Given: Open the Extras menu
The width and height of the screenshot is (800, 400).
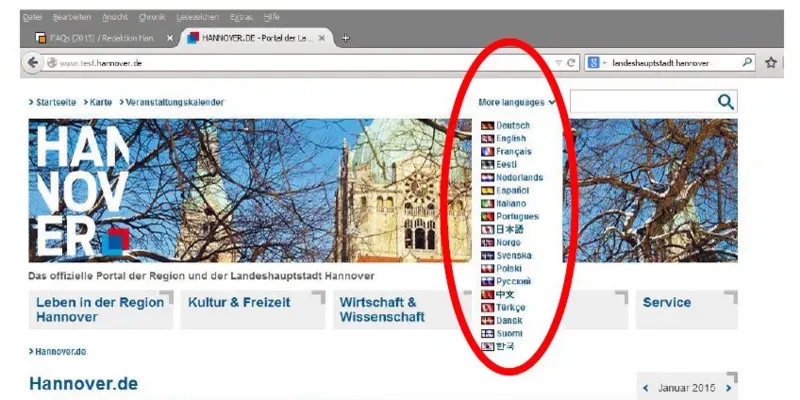Looking at the screenshot, I should 241,17.
